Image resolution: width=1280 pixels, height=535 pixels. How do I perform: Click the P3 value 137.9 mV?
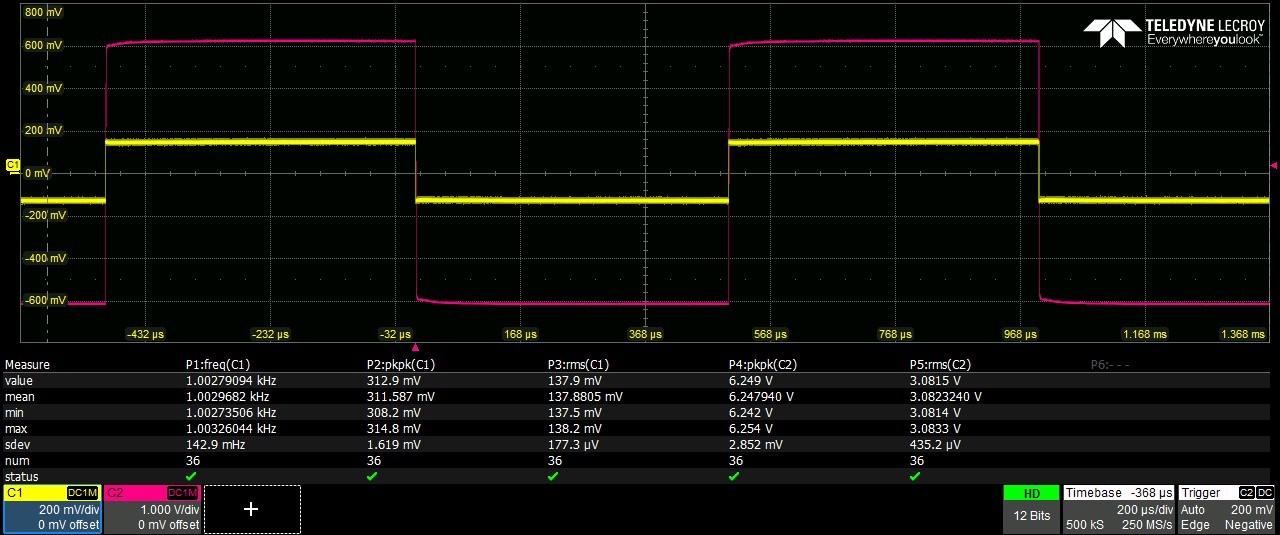(575, 381)
